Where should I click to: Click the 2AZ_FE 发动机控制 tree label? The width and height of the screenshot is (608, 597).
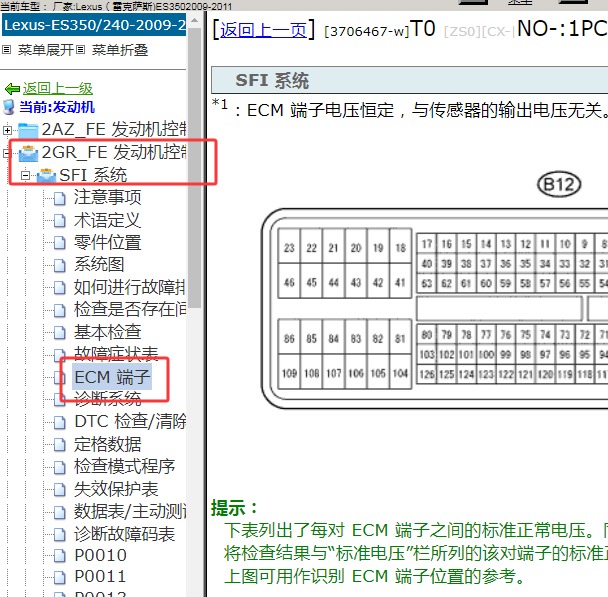[114, 129]
